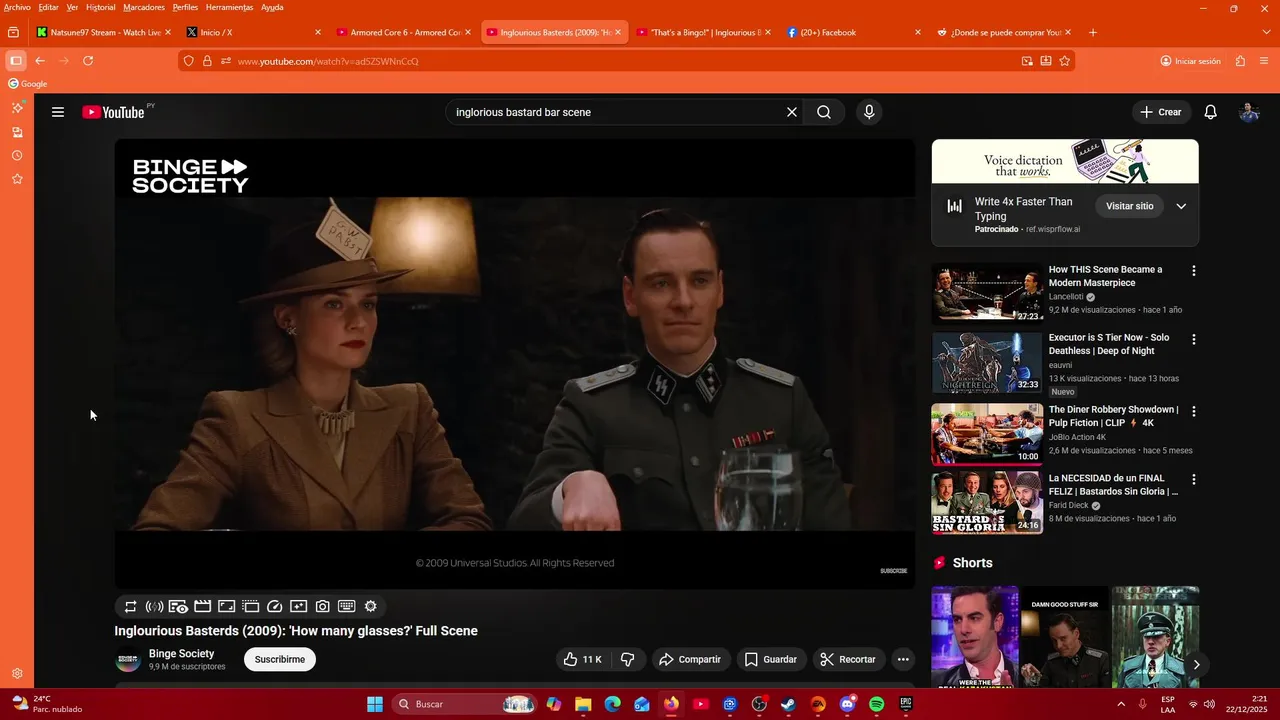Start voice search with microphone icon
Viewport: 1280px width, 720px height.
pos(869,112)
